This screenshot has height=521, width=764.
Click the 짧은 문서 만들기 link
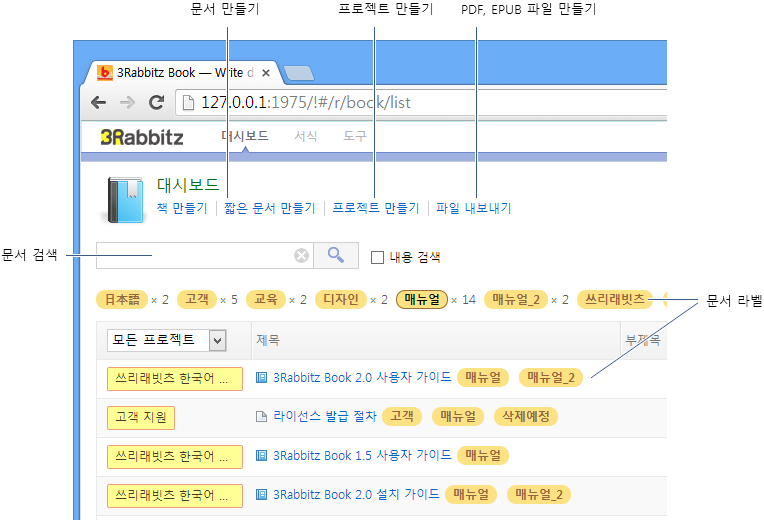(x=269, y=208)
